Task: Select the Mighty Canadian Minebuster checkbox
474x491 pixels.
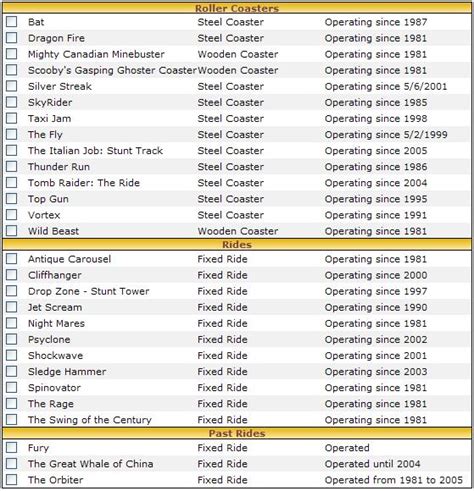Action: point(12,54)
